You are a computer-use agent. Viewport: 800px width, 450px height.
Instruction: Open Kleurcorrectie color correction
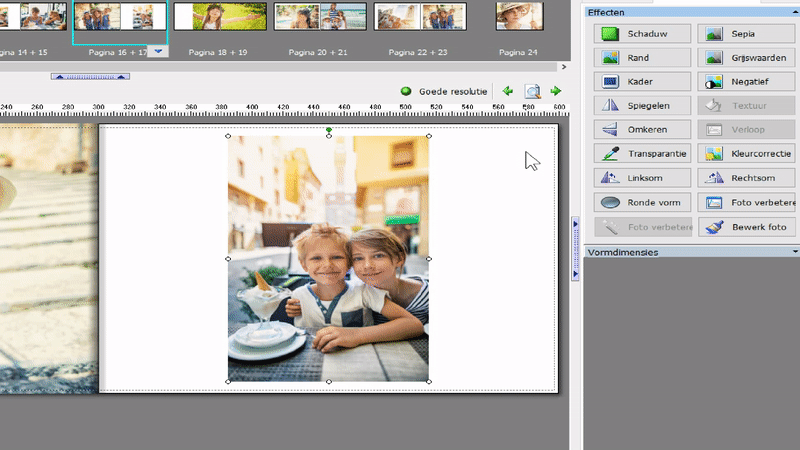tap(747, 154)
